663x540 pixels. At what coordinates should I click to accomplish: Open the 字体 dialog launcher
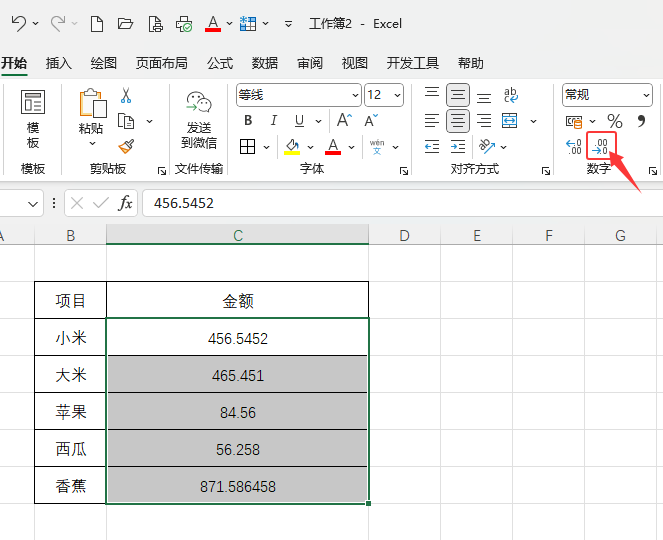tap(404, 171)
